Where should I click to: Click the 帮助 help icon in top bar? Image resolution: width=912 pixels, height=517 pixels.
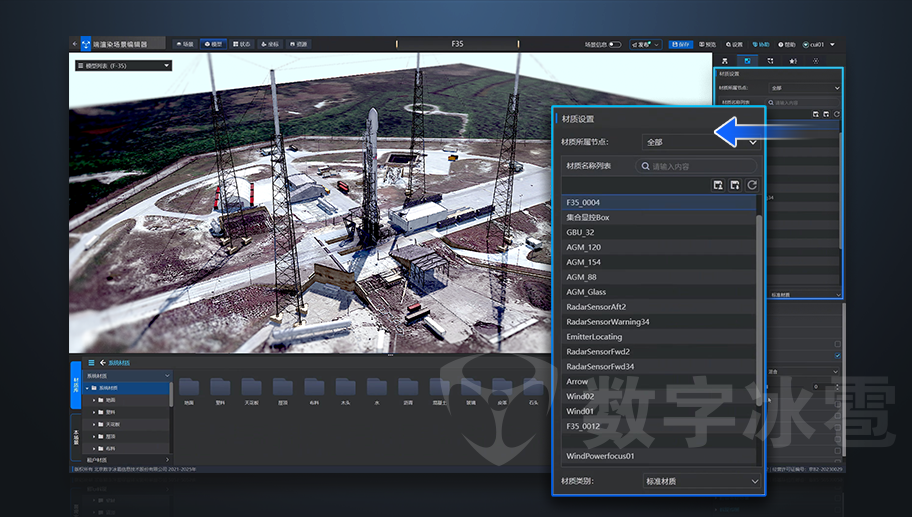click(787, 45)
